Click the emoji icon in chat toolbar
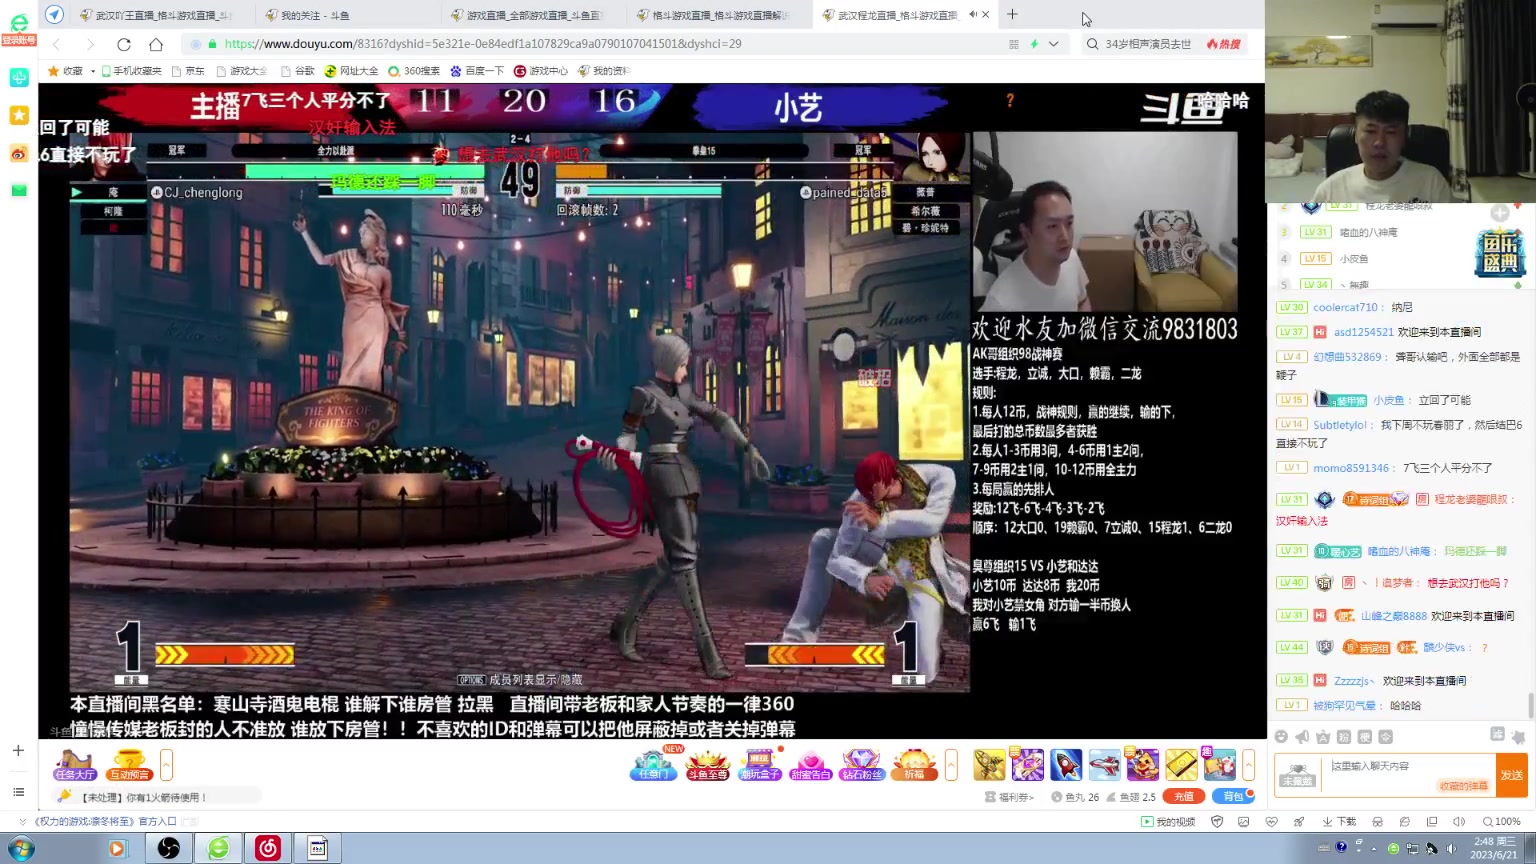Image resolution: width=1536 pixels, height=864 pixels. click(1281, 737)
